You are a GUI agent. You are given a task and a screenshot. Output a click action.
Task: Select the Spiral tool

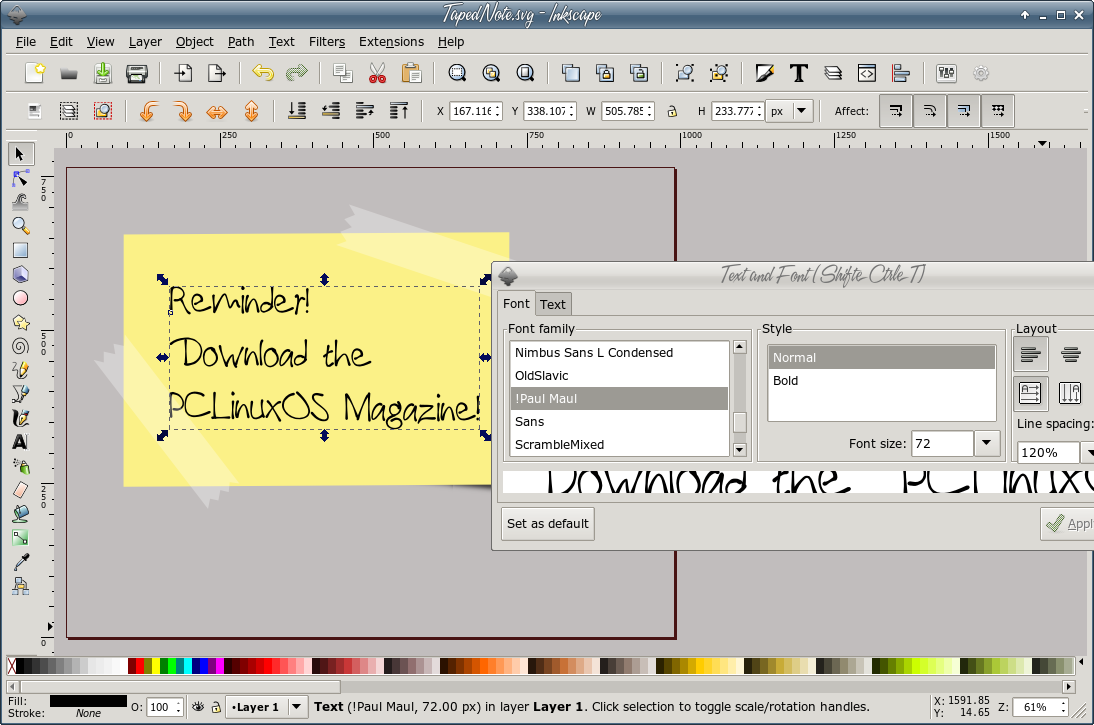(20, 346)
